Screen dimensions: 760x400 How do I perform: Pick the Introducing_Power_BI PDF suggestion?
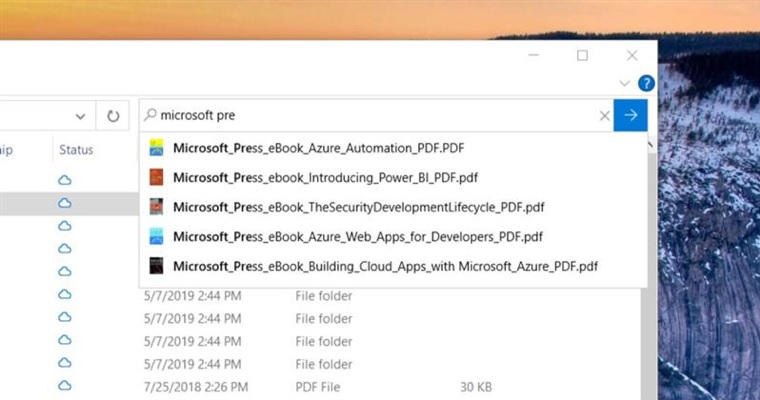pos(325,178)
